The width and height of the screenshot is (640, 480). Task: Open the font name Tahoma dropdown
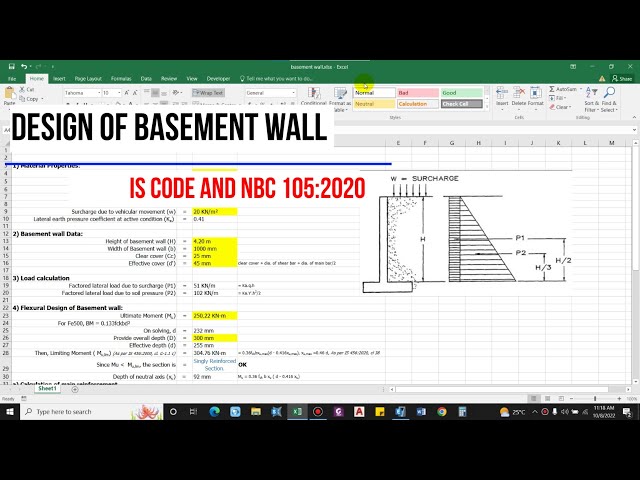point(99,93)
